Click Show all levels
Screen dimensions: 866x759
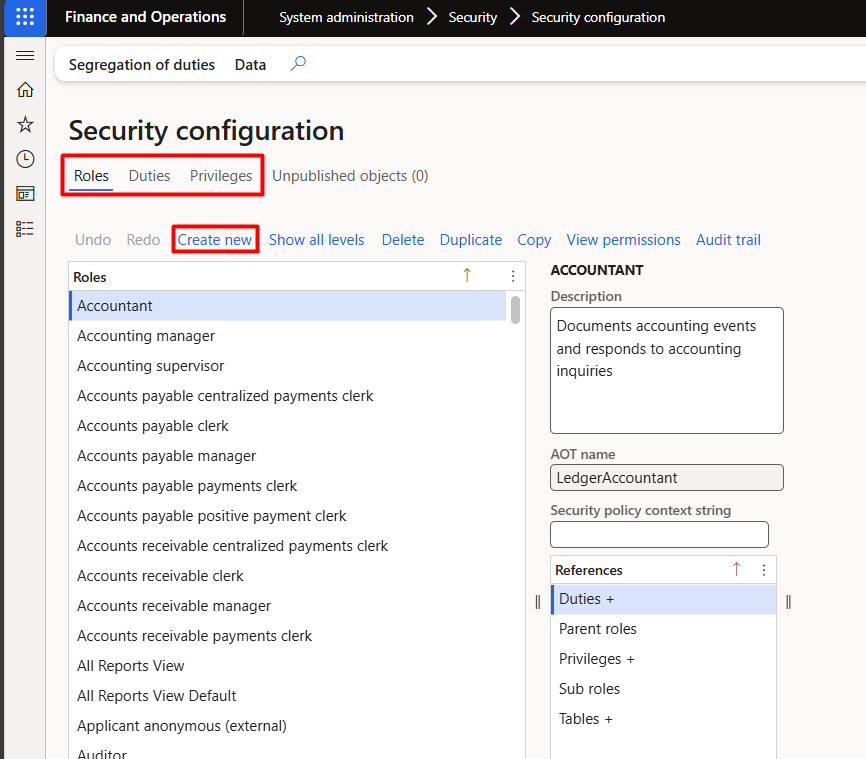[316, 240]
